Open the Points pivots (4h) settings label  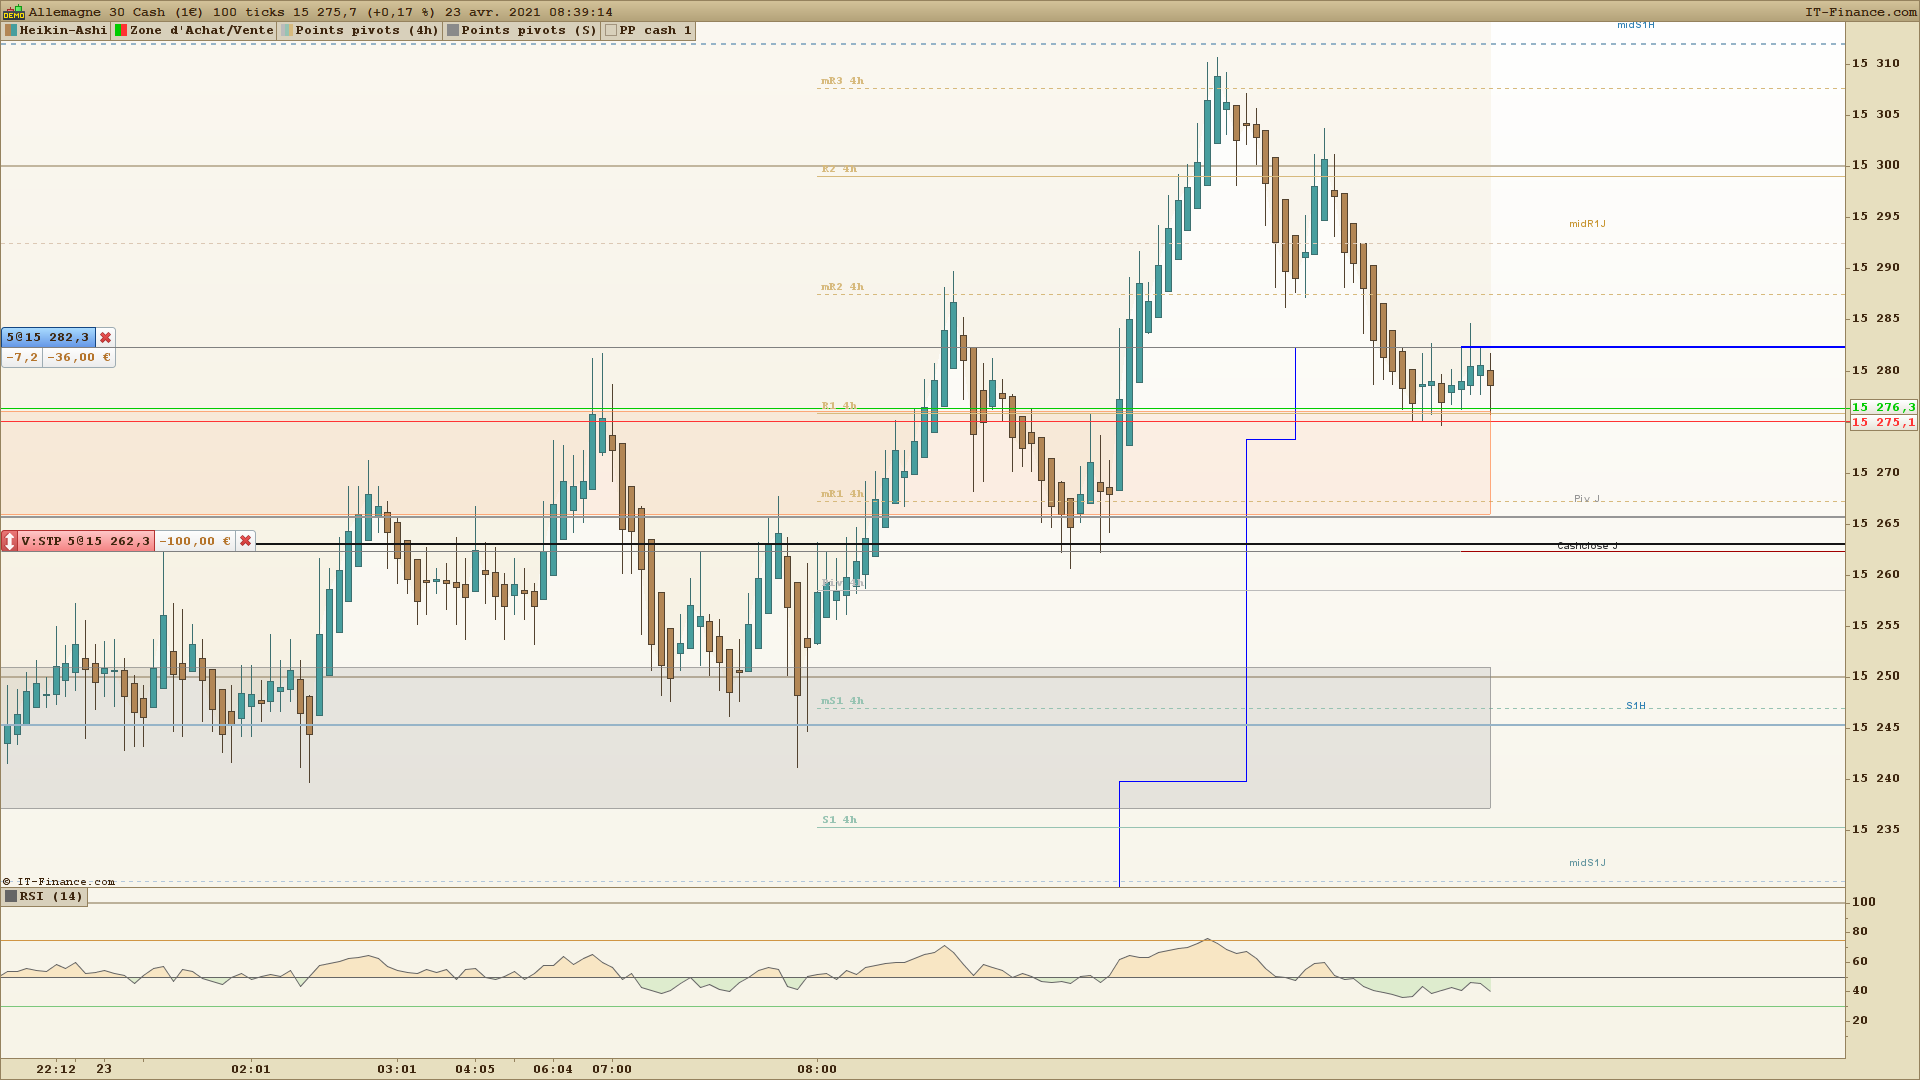tap(366, 31)
